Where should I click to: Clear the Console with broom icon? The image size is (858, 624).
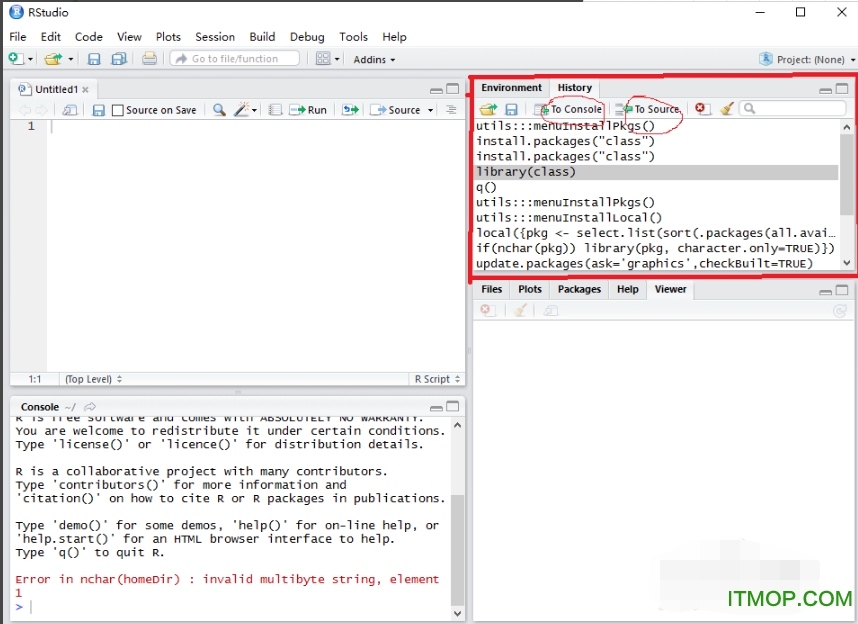coord(727,110)
